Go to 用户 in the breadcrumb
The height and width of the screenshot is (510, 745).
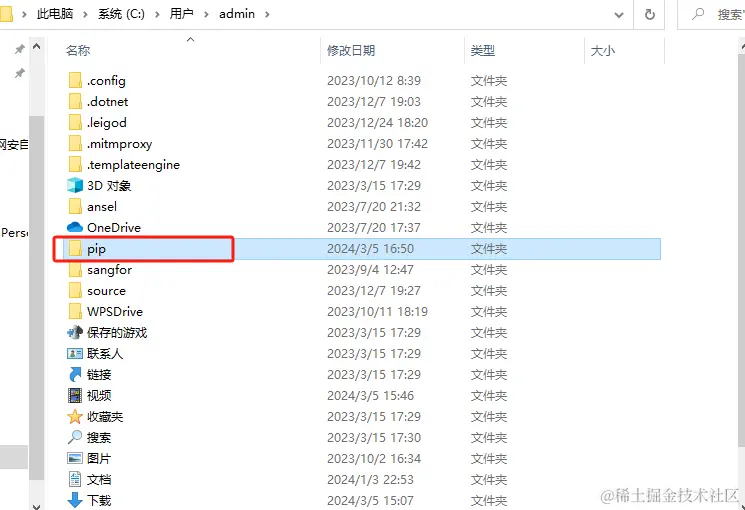(x=181, y=14)
